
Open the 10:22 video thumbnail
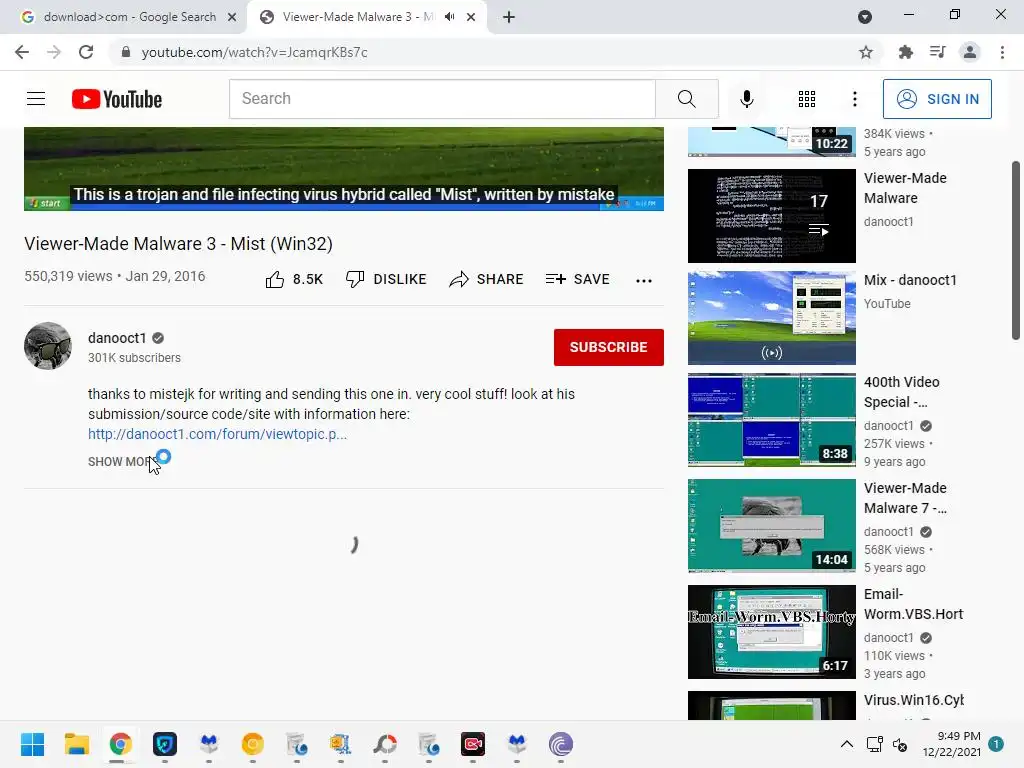click(771, 142)
